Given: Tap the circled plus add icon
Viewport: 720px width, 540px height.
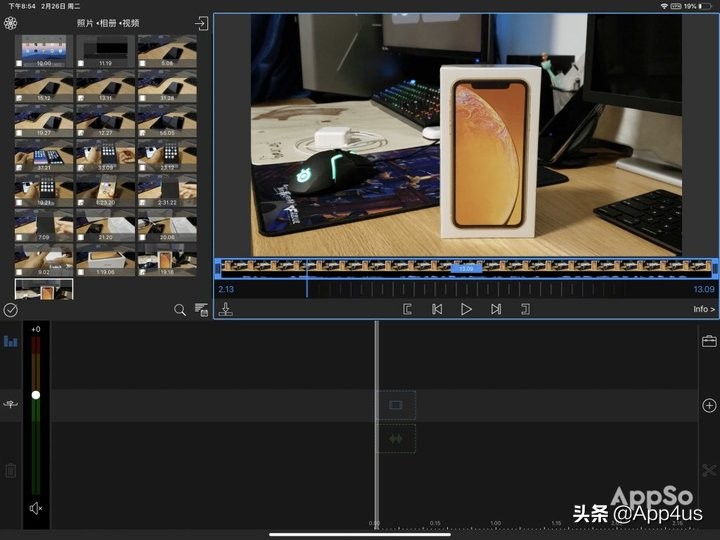Looking at the screenshot, I should pyautogui.click(x=709, y=405).
